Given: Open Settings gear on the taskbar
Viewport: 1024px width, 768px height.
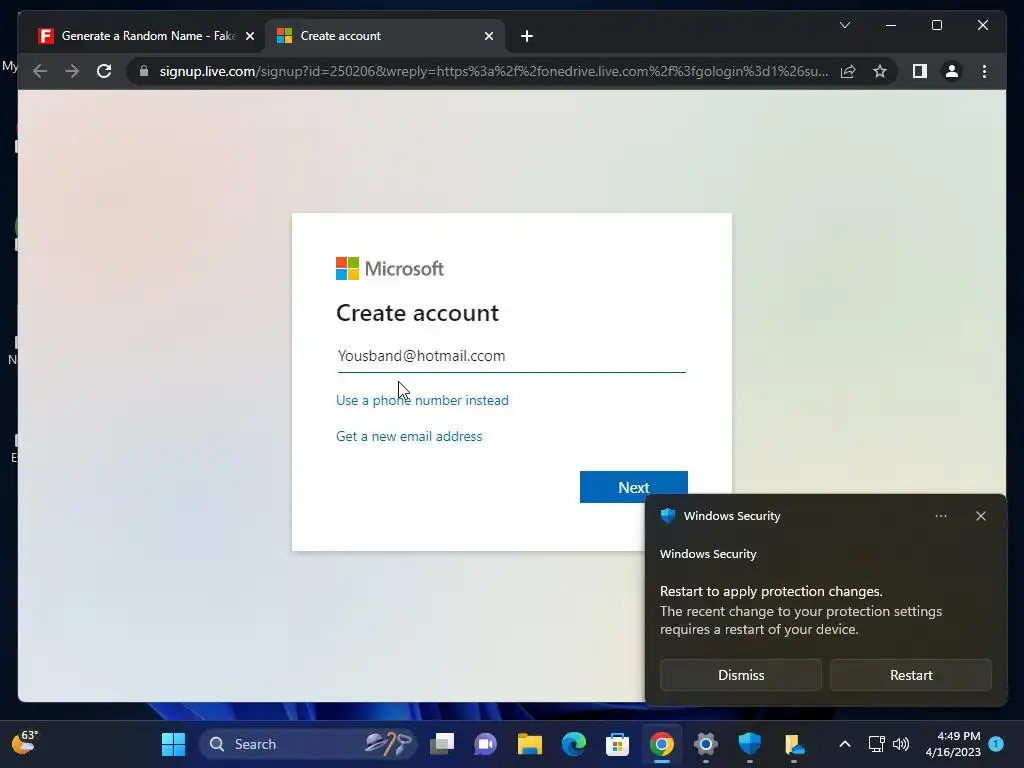Looking at the screenshot, I should click(x=705, y=744).
